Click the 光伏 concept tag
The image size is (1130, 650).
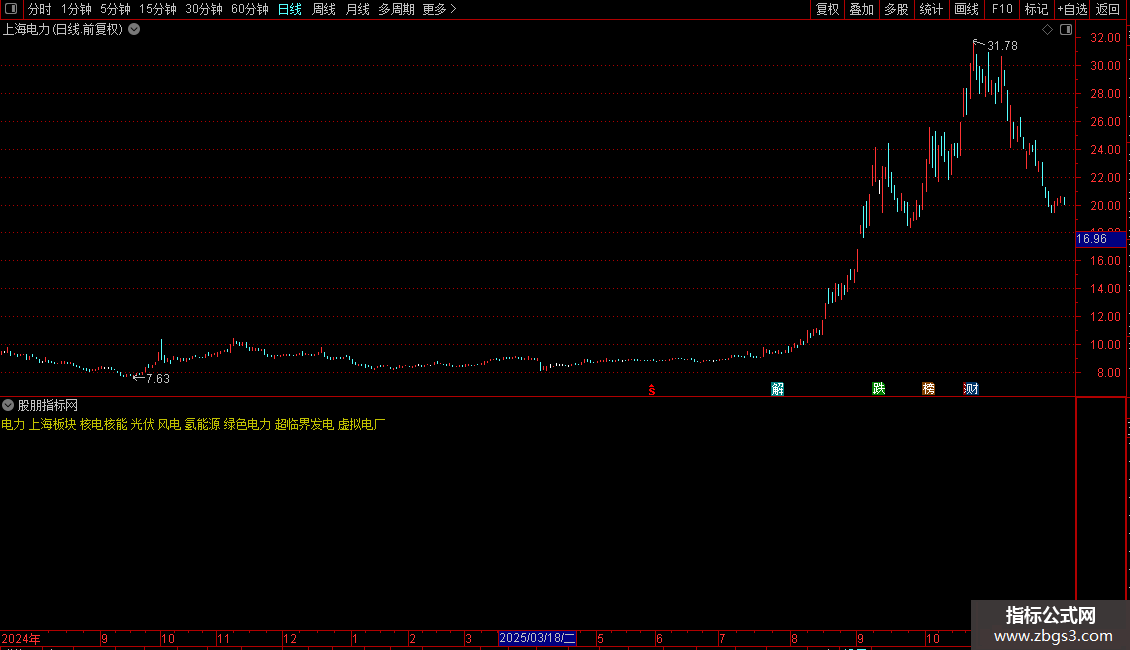coord(143,424)
